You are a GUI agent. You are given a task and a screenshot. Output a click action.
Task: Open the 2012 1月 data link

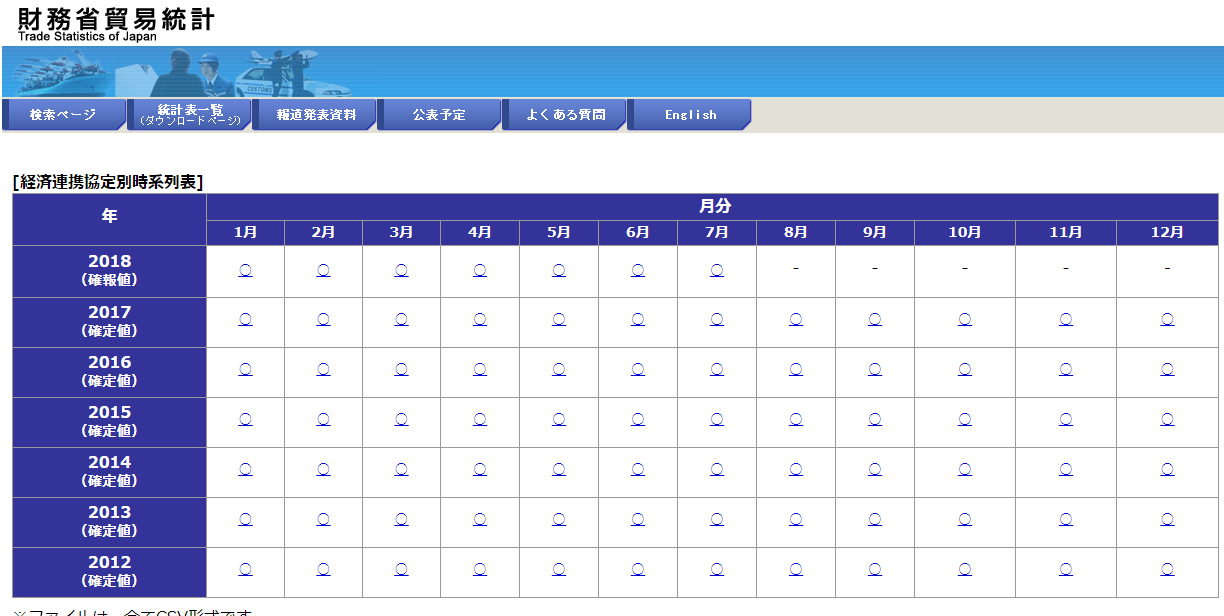tap(245, 570)
